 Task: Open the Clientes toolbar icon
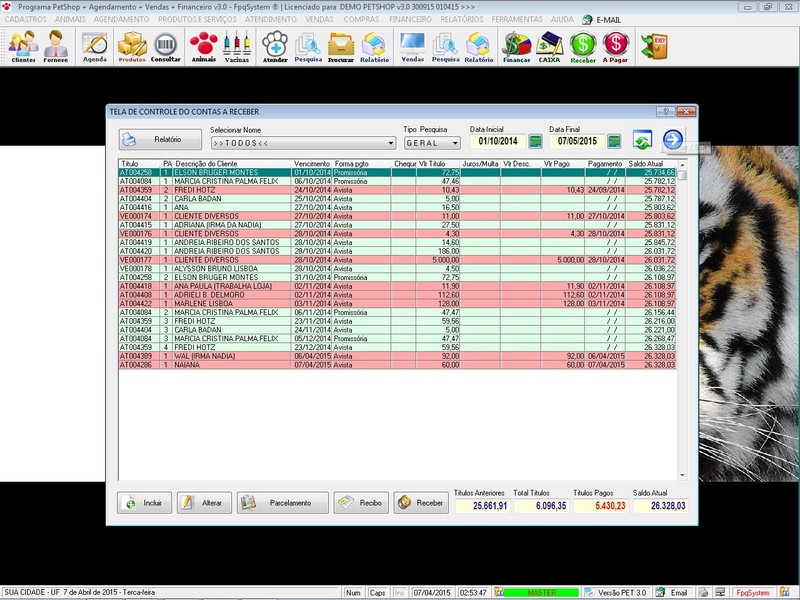(23, 46)
